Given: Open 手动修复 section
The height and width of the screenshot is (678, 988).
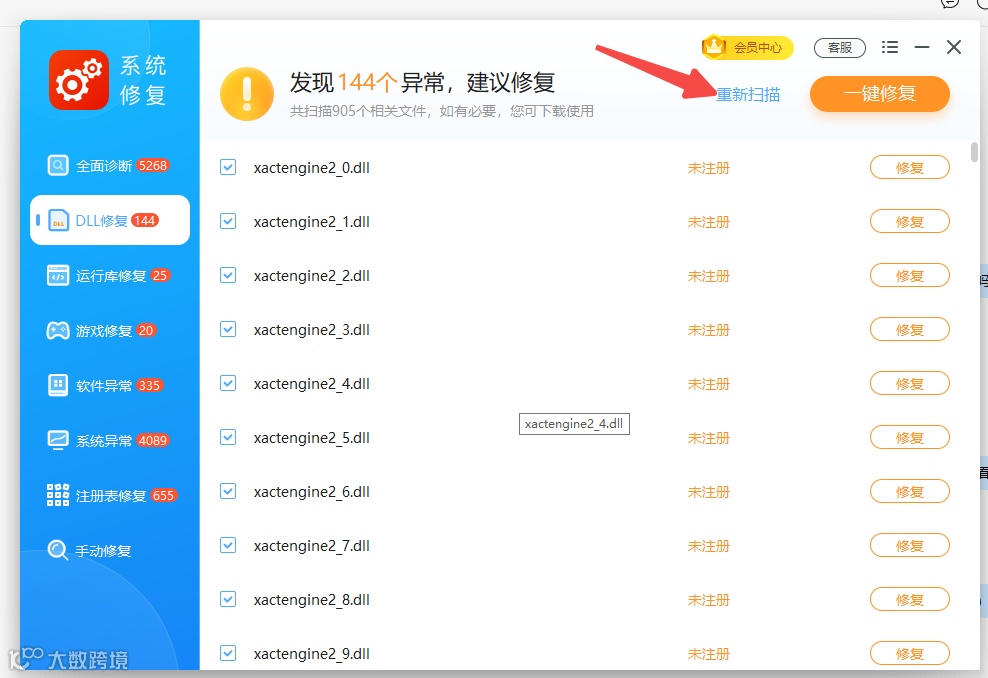Looking at the screenshot, I should coord(108,550).
